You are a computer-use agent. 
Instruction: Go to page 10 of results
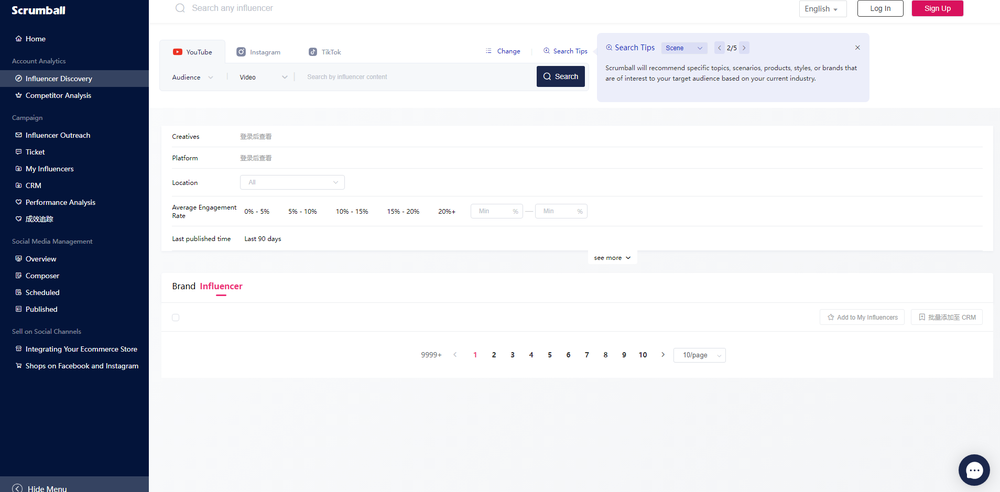643,355
